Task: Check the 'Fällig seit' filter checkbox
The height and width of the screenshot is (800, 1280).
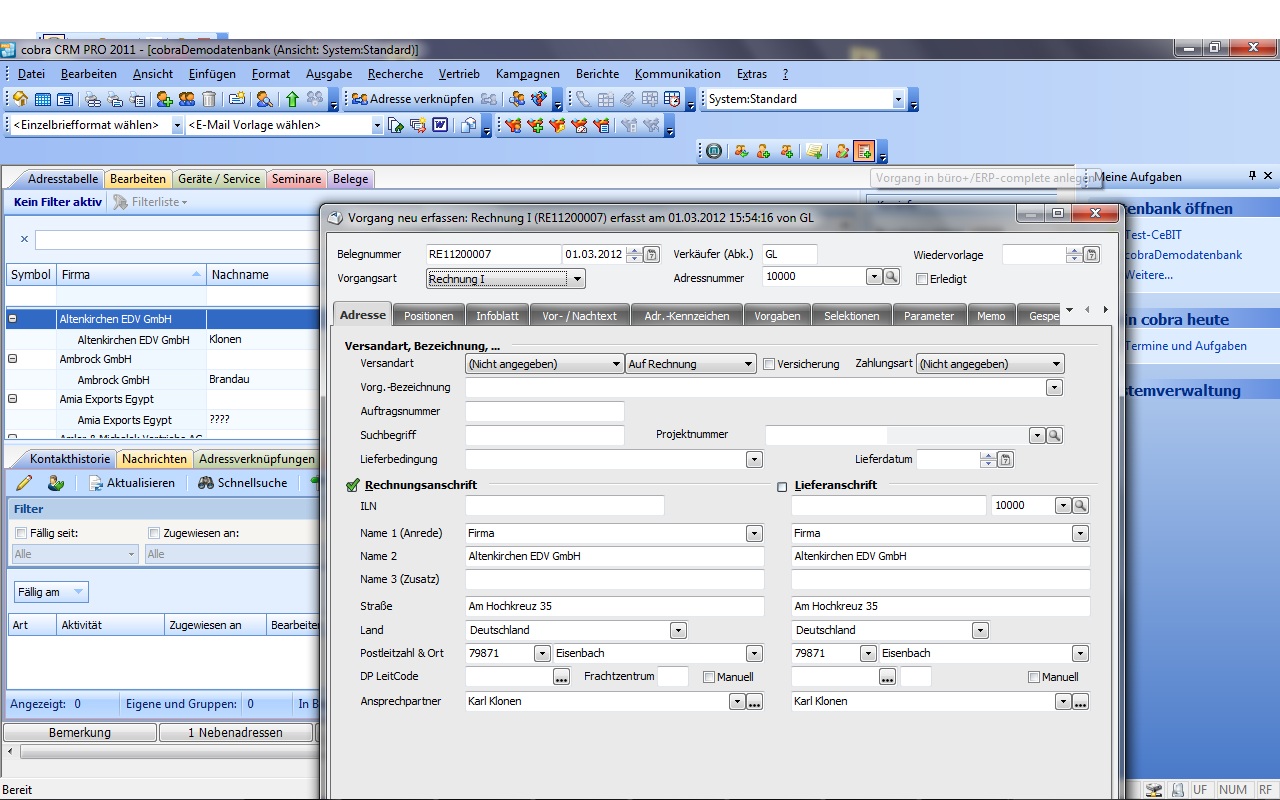Action: 21,533
